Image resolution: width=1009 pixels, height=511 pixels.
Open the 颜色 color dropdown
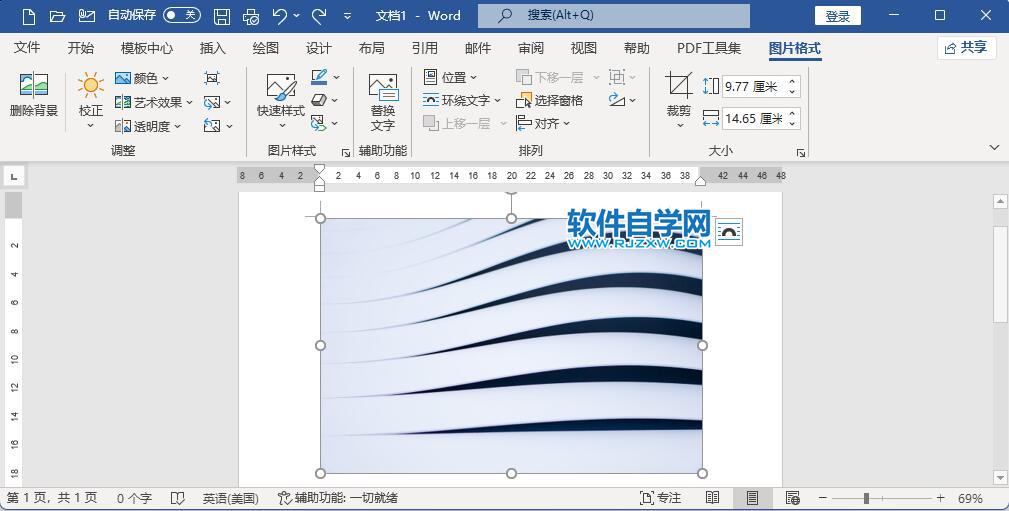142,78
